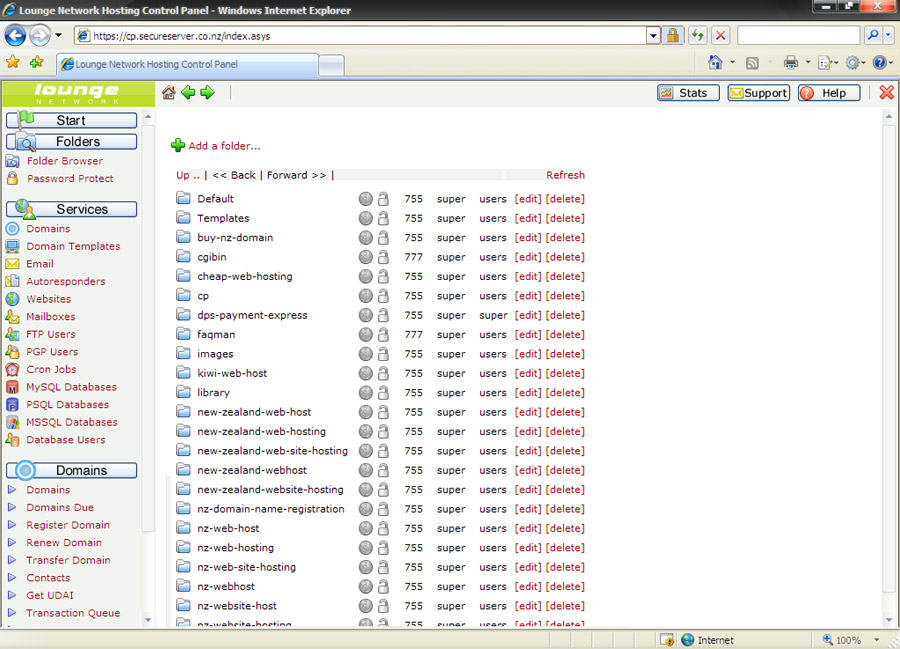Toggle padlock for the faqman folder
The image size is (900, 649).
point(383,335)
